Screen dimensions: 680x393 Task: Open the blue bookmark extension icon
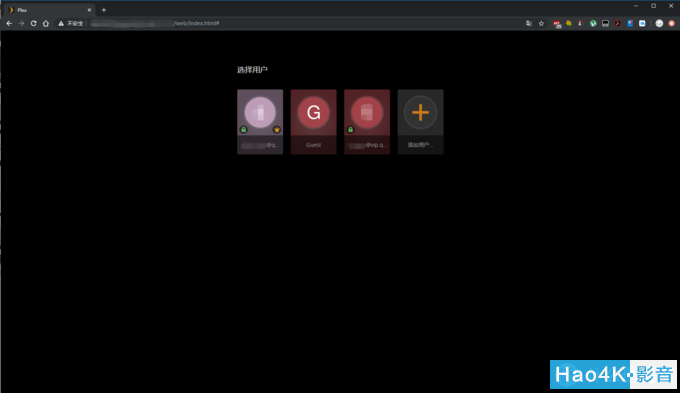click(x=630, y=23)
